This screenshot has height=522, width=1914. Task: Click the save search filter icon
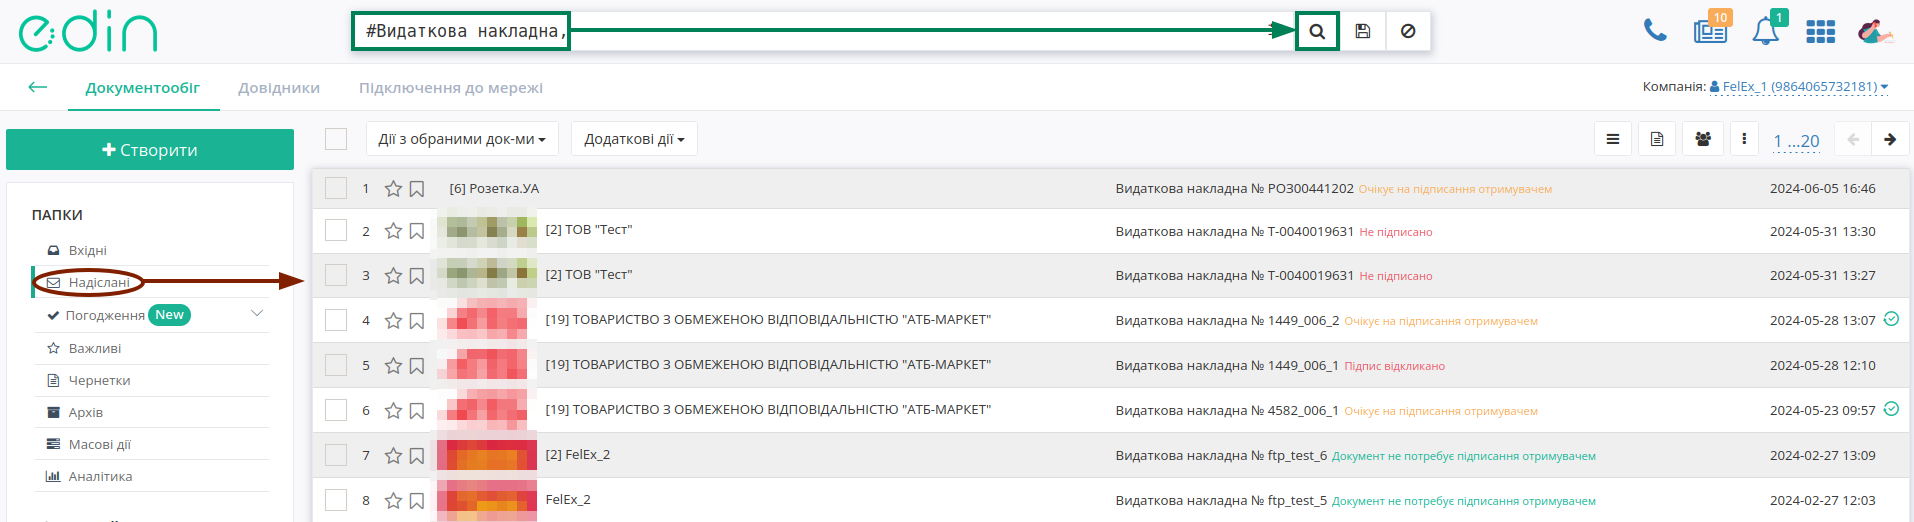[x=1362, y=31]
